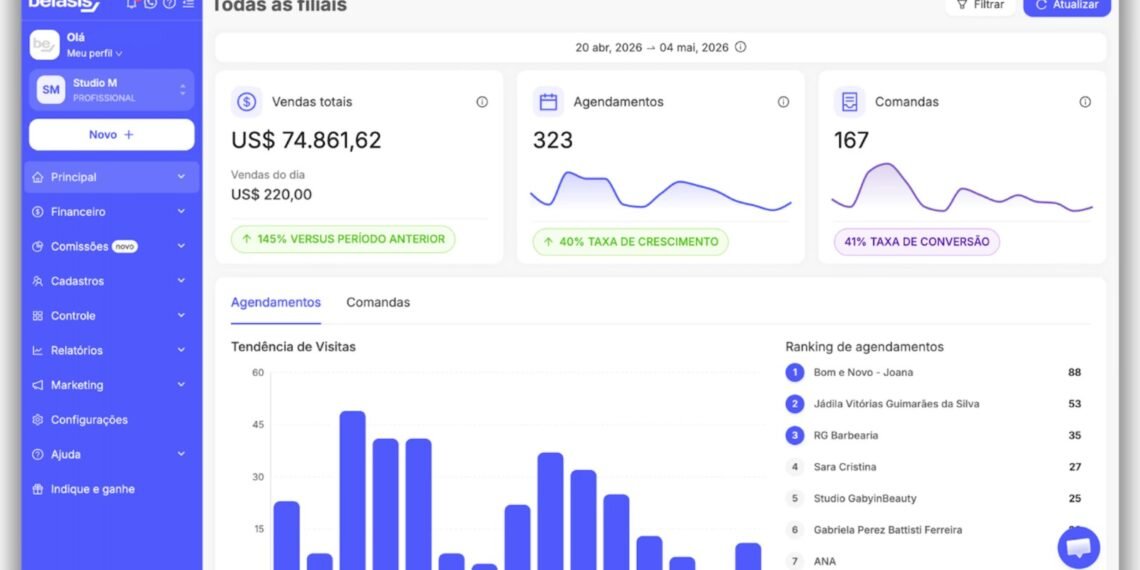The width and height of the screenshot is (1140, 570).
Task: Click ranking row Bom e Novo - Joana
Action: [934, 372]
